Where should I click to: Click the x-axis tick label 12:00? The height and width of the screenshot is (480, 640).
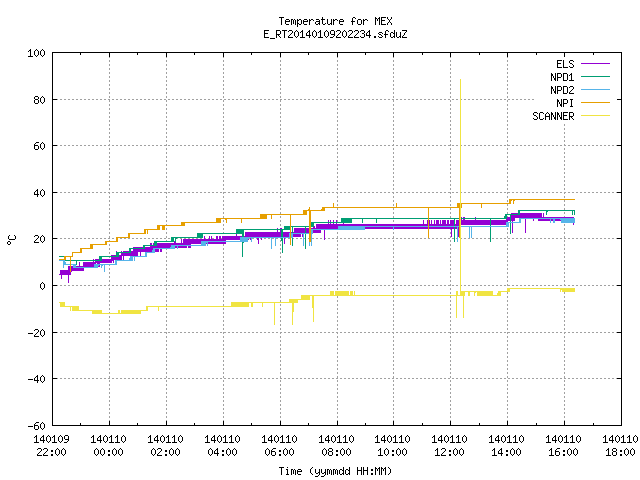click(x=449, y=452)
